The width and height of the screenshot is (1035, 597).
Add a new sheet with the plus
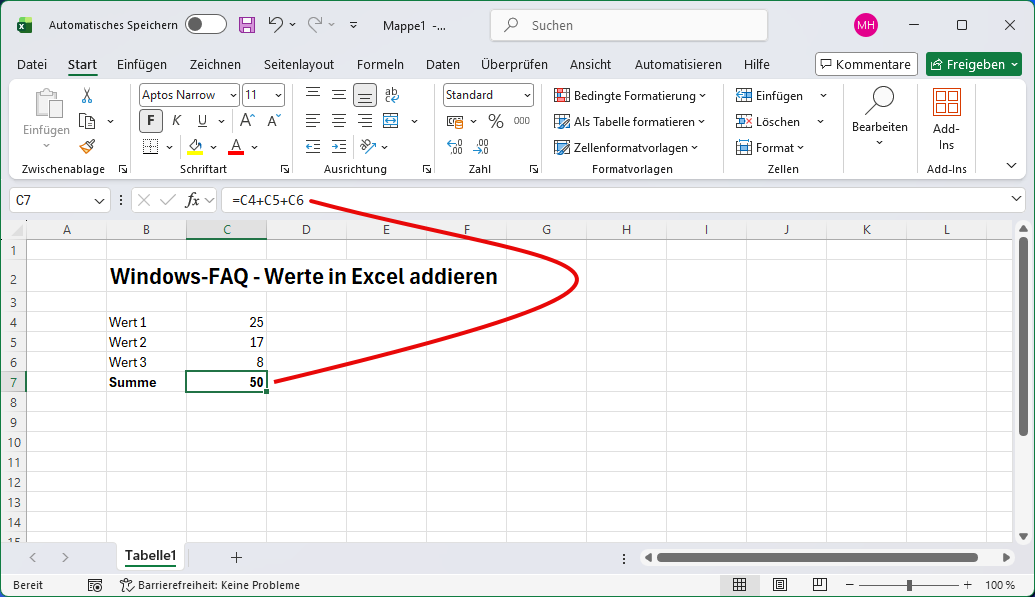pos(236,558)
